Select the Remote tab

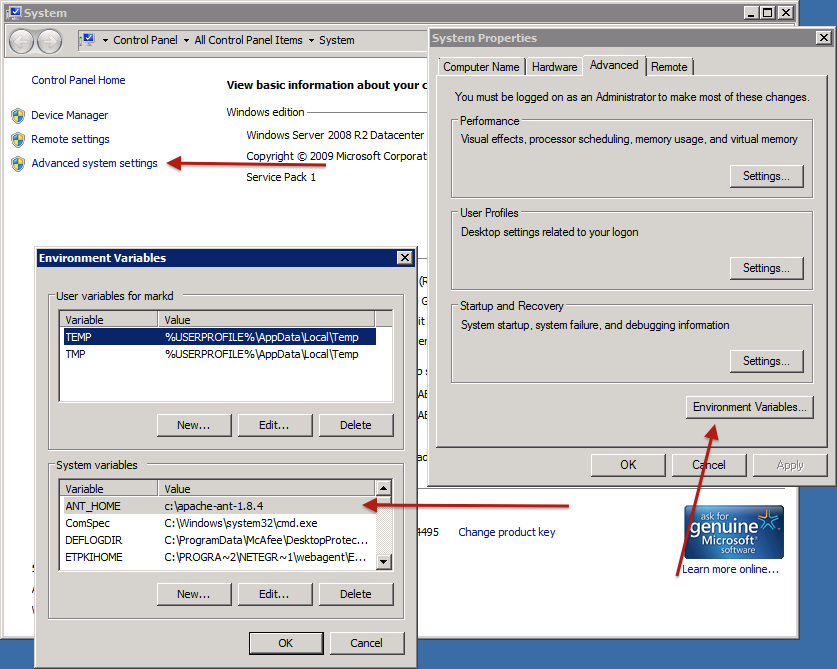(x=669, y=67)
